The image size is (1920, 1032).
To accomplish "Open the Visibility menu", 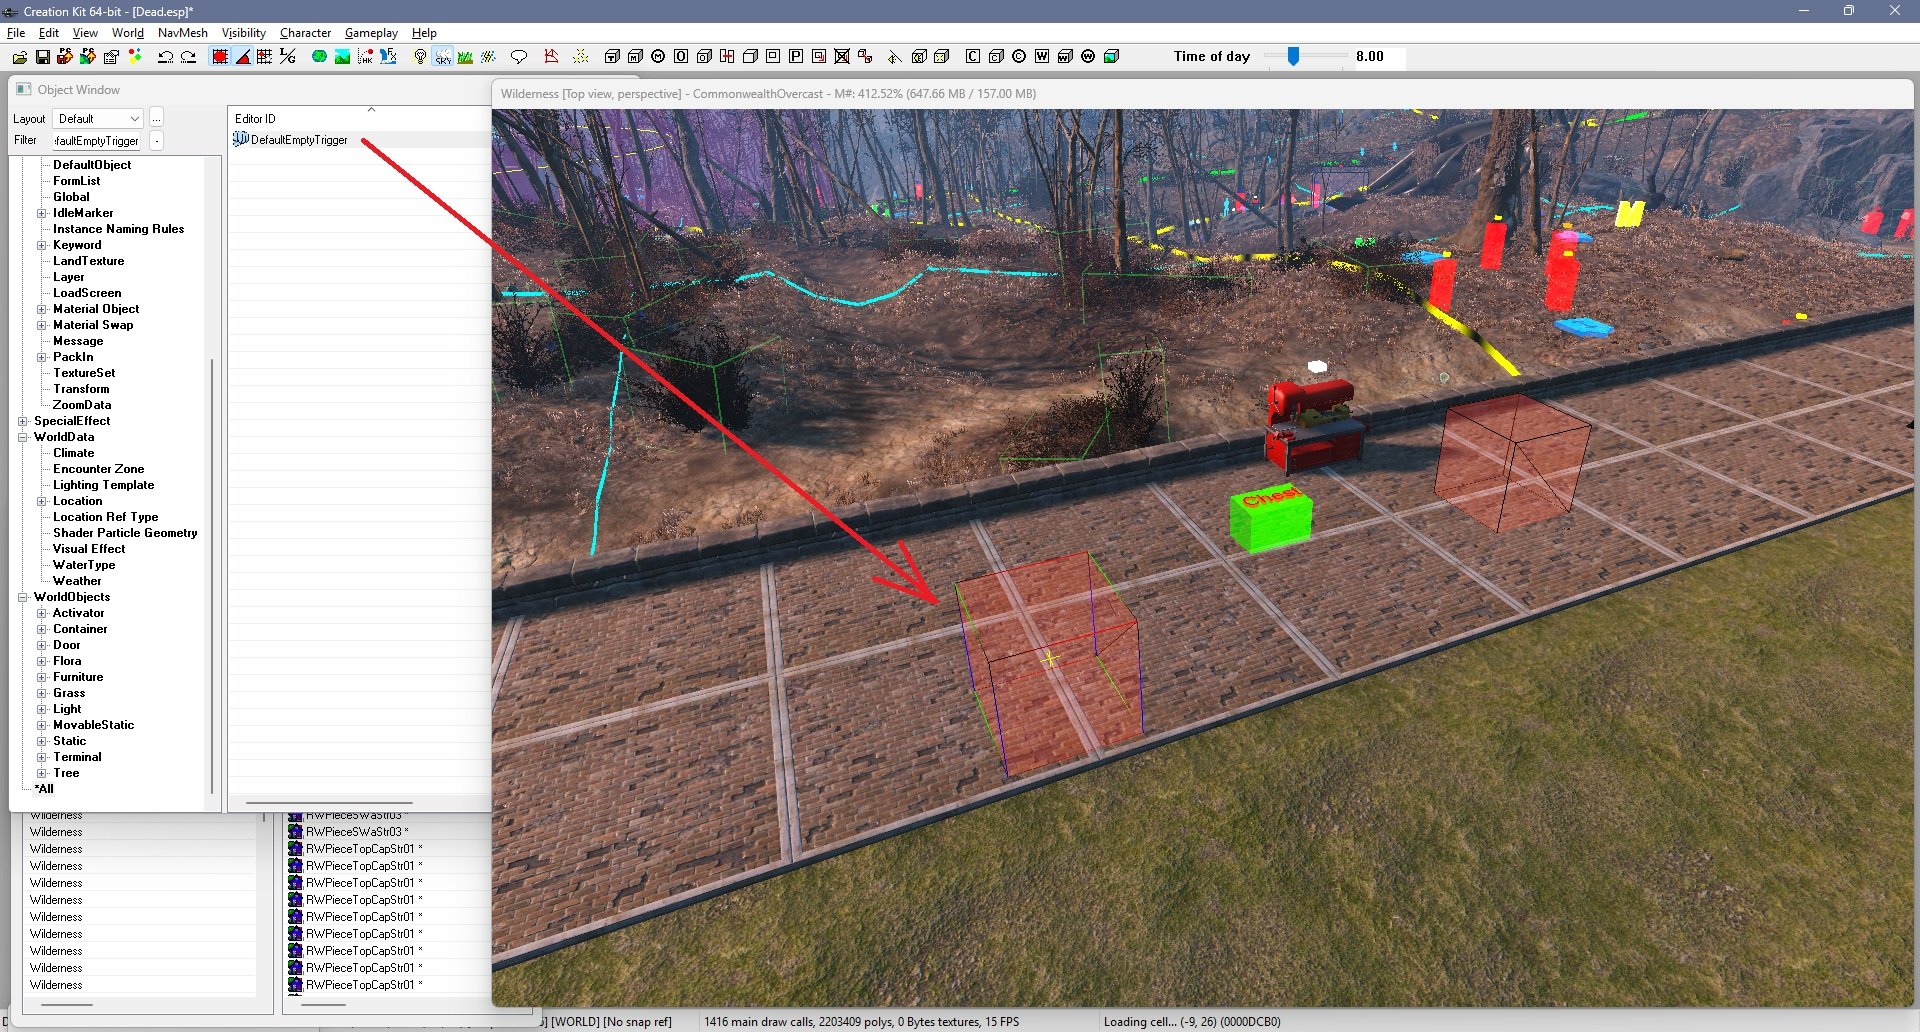I will (244, 33).
